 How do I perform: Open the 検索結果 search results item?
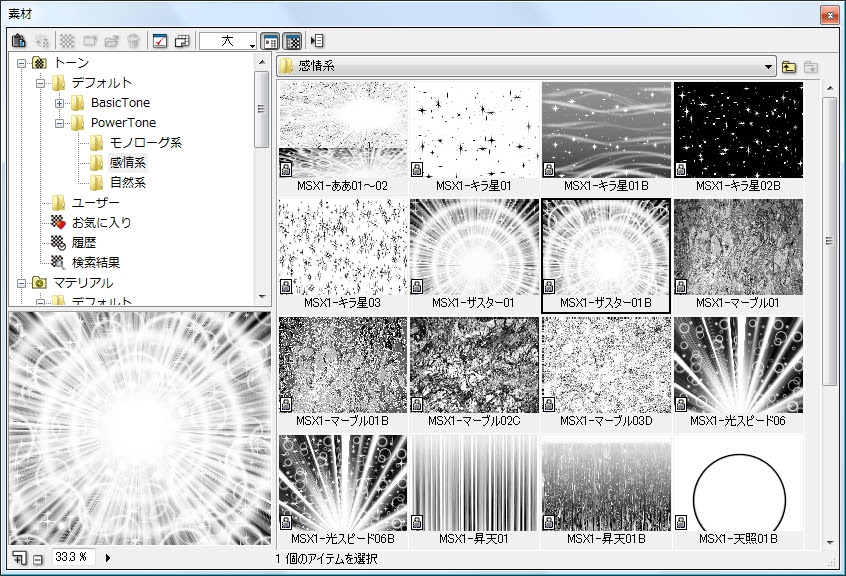(x=96, y=262)
